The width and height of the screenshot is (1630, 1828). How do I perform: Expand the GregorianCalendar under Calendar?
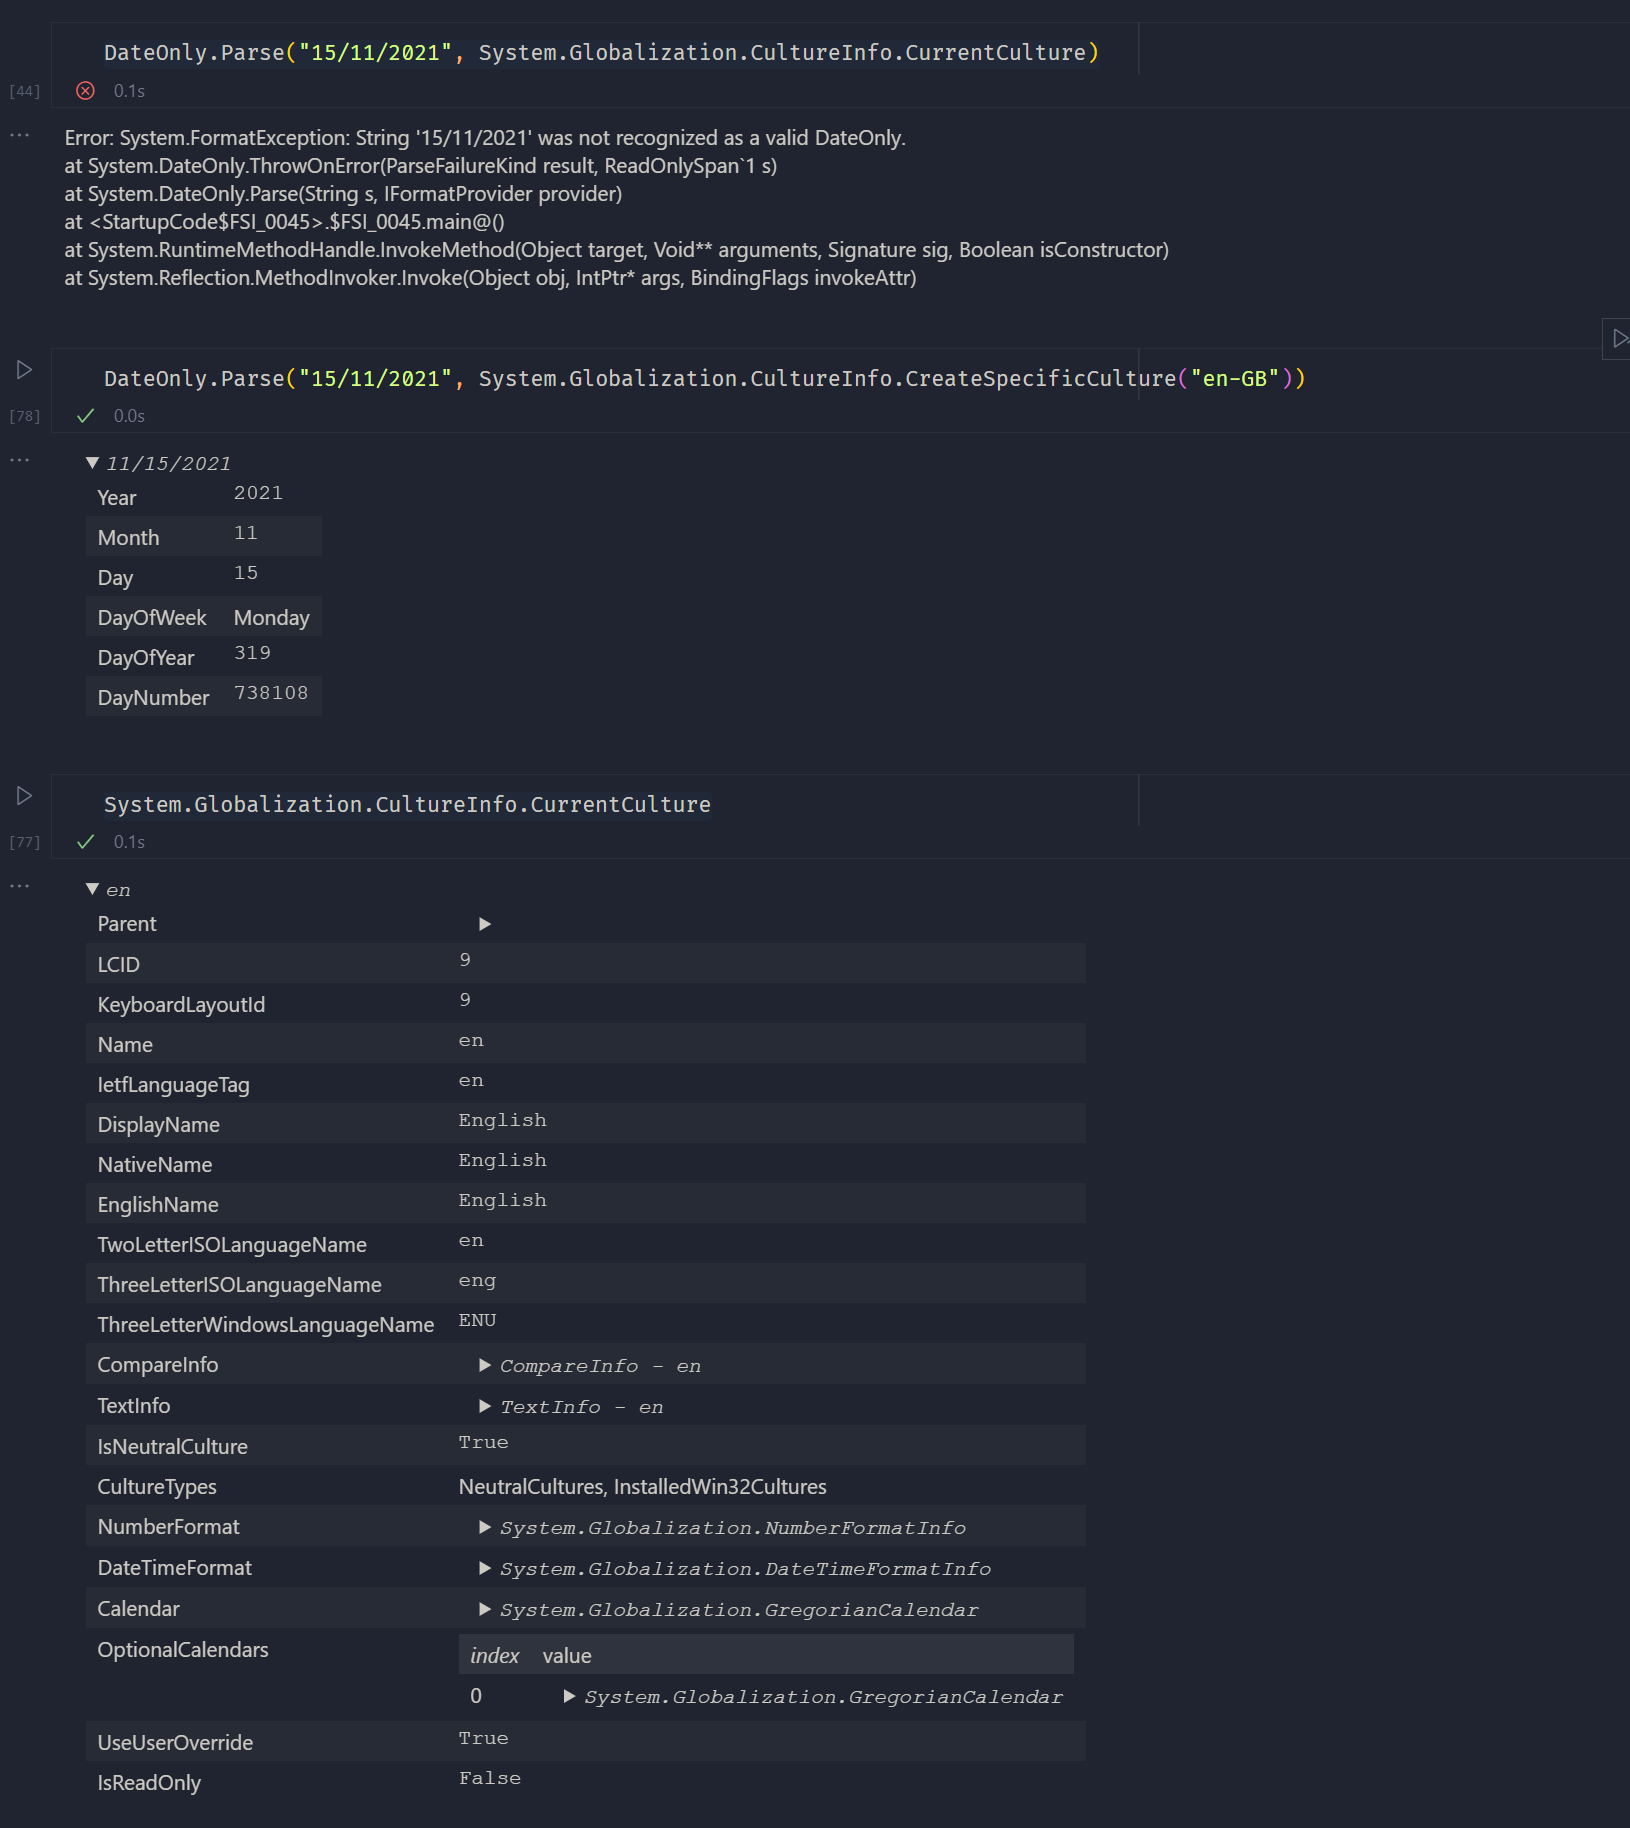click(x=487, y=1609)
